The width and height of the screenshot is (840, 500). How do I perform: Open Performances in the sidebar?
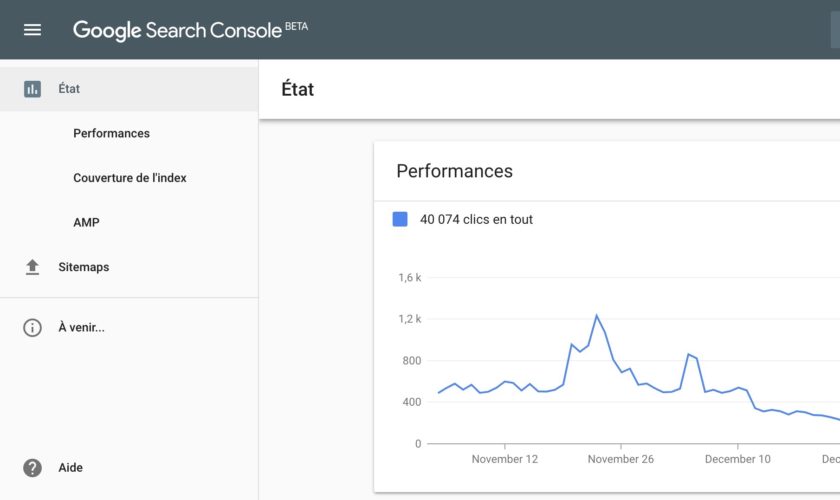pyautogui.click(x=111, y=133)
